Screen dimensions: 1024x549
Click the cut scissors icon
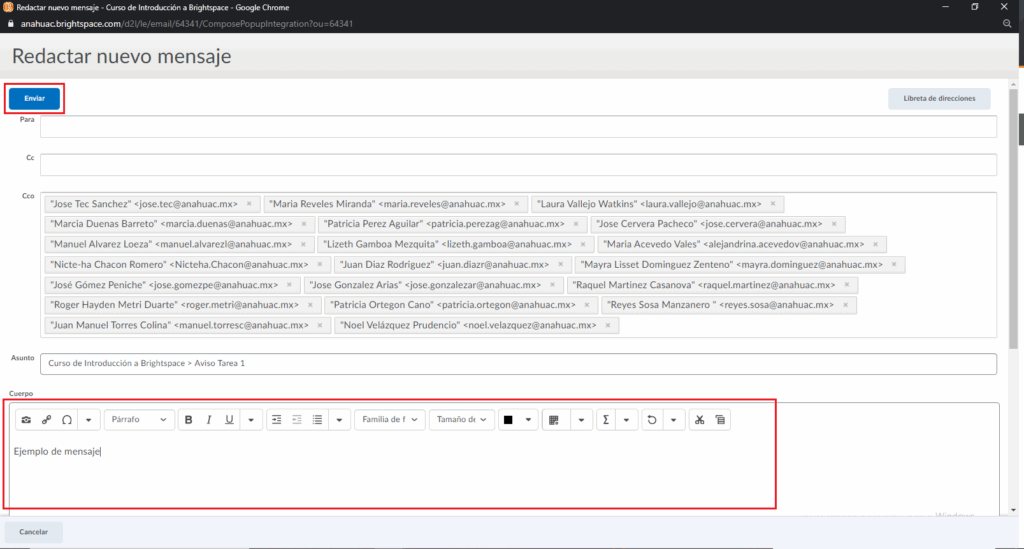click(699, 420)
